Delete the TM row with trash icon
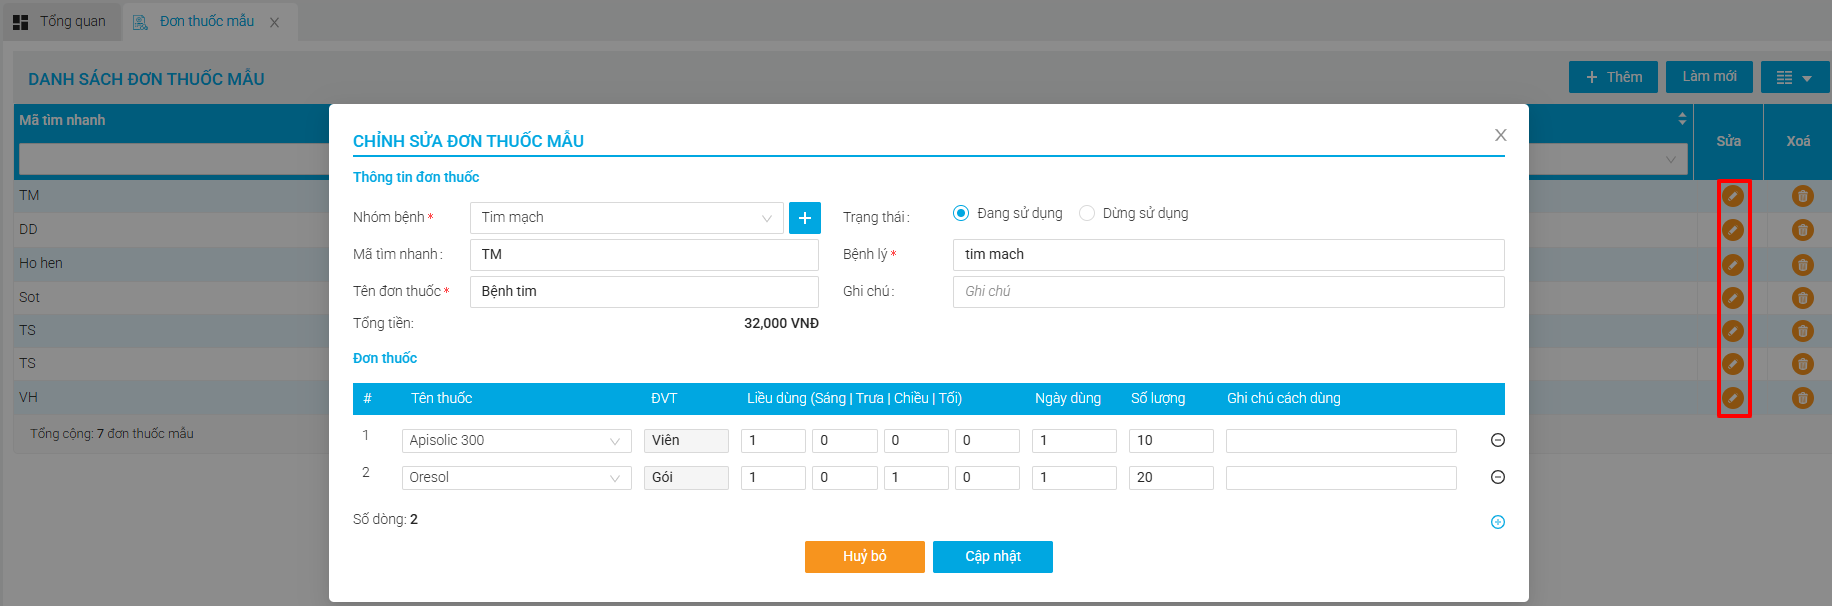The width and height of the screenshot is (1832, 606). 1803,196
